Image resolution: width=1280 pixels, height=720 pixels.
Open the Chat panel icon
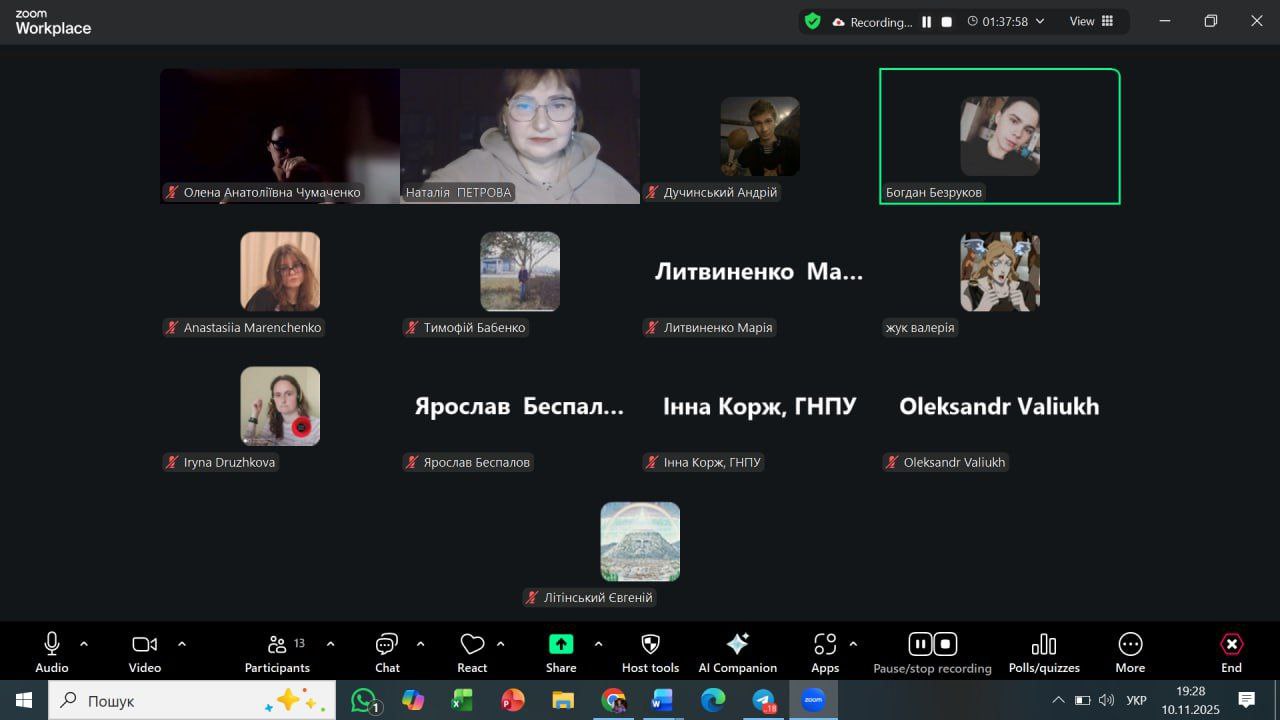click(387, 645)
